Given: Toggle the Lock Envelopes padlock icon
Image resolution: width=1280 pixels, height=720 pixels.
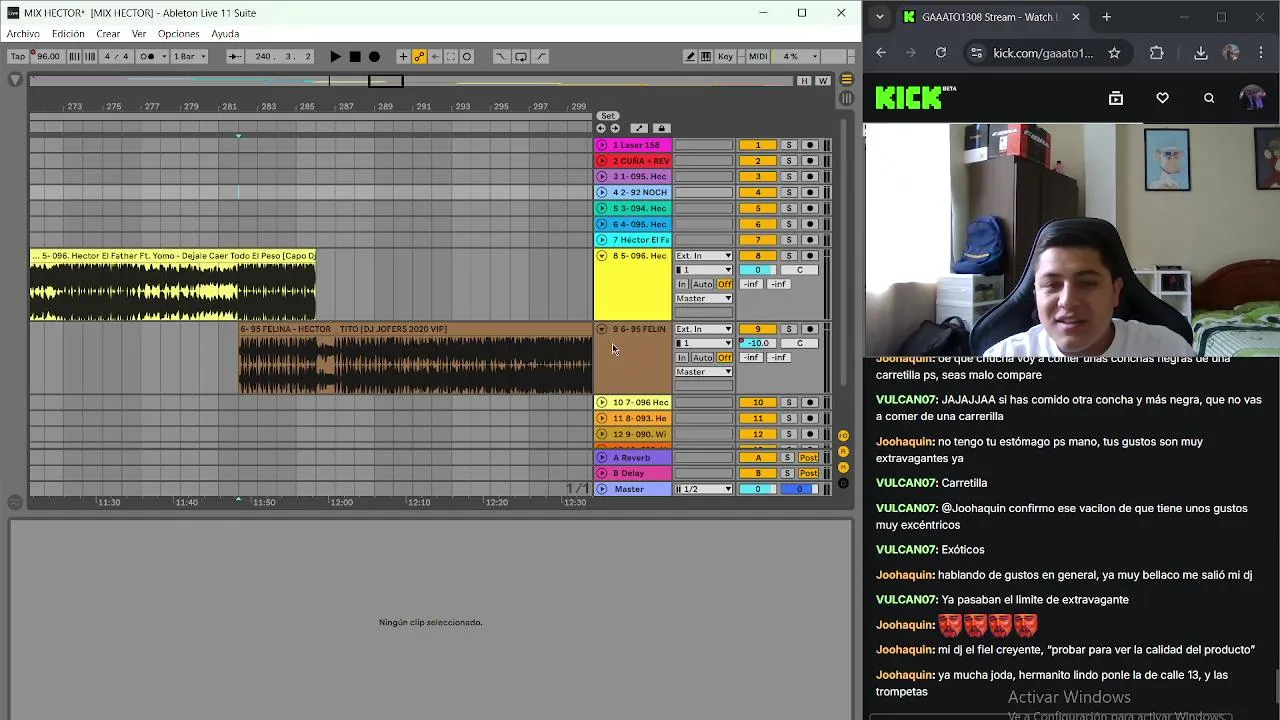Looking at the screenshot, I should click(661, 128).
